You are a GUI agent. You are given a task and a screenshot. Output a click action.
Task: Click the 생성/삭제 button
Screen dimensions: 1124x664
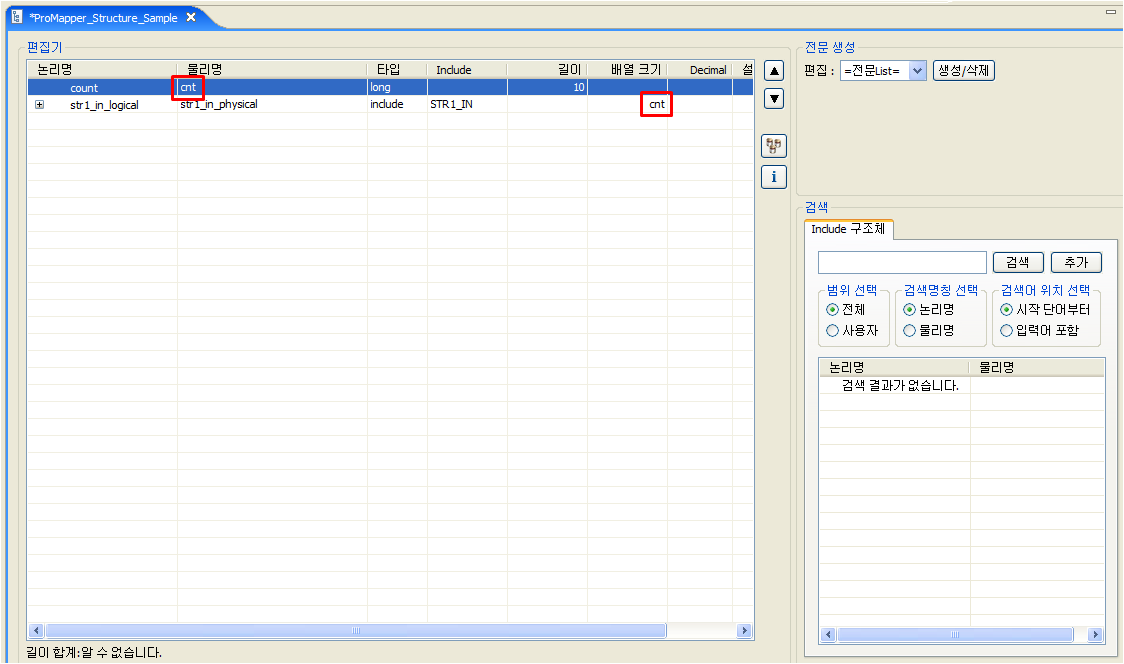tap(963, 70)
